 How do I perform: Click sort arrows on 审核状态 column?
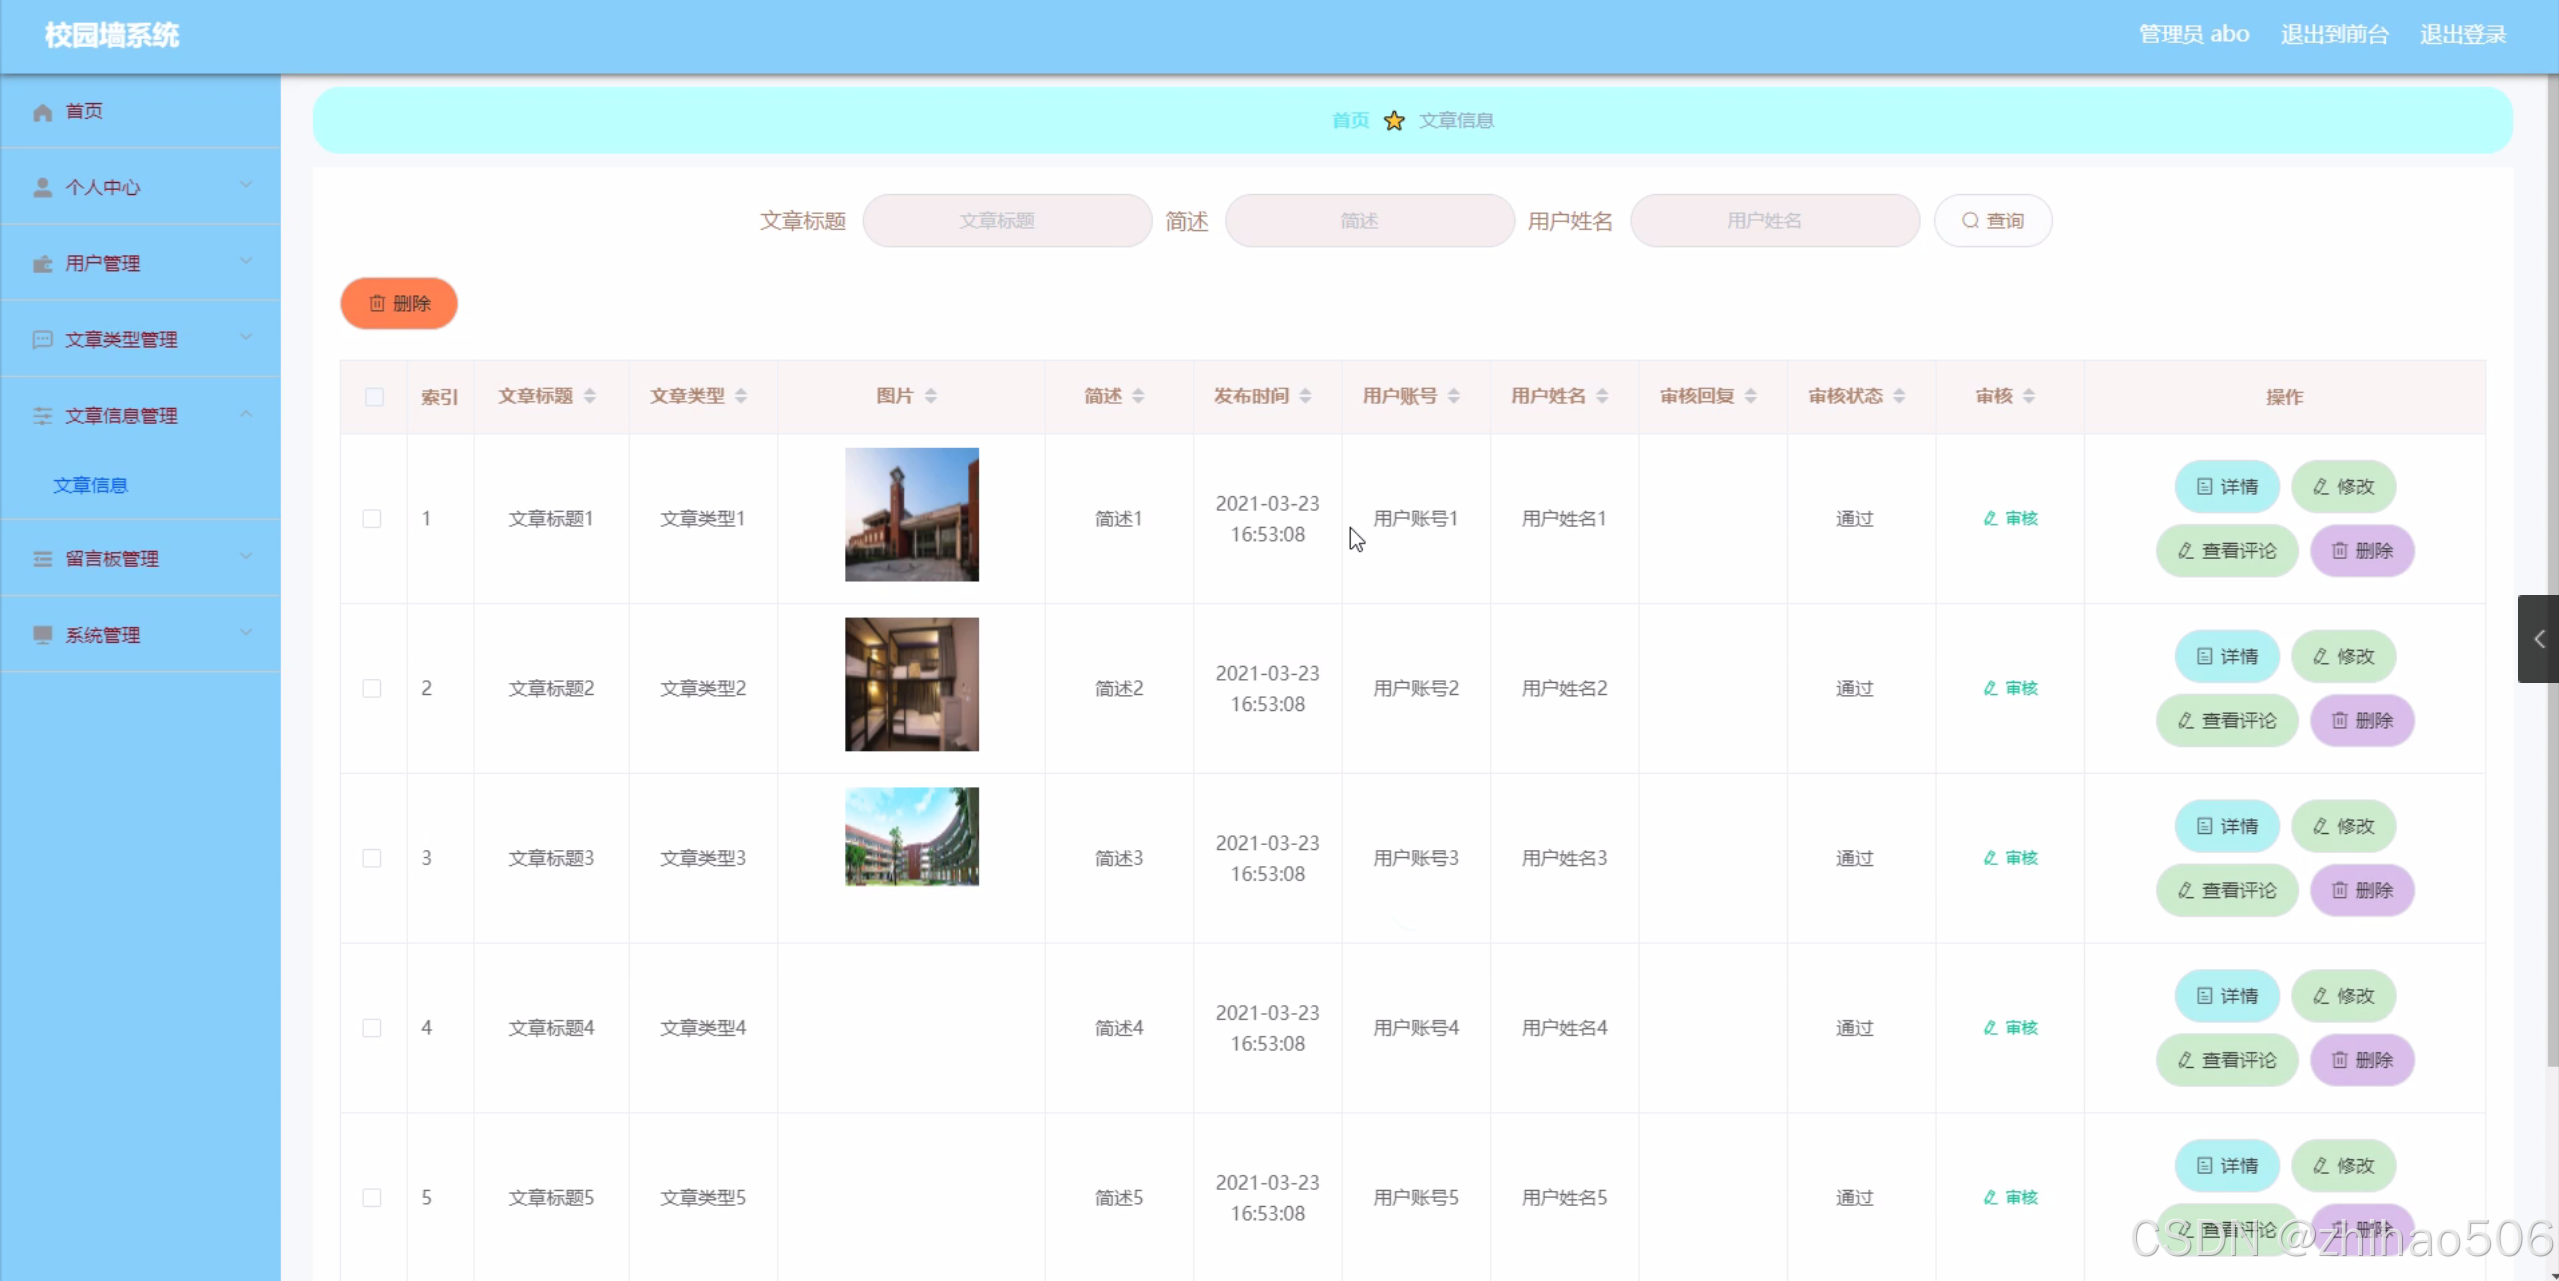coord(1899,396)
